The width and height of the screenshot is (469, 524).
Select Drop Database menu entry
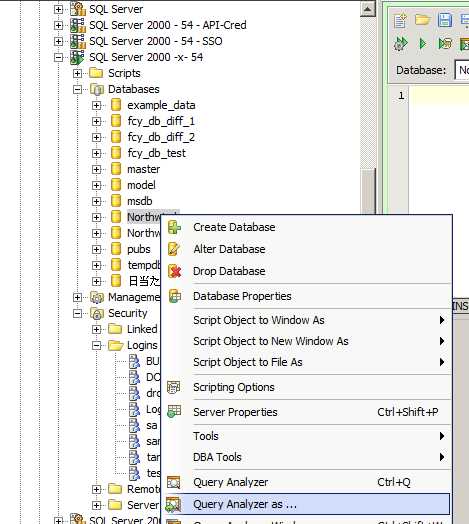(306, 271)
